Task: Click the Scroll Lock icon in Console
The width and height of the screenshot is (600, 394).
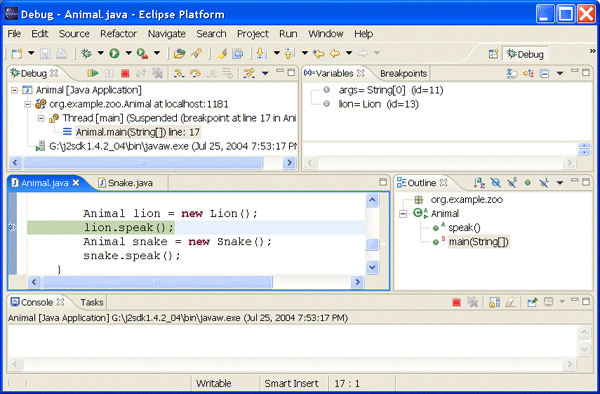Action: pos(494,303)
